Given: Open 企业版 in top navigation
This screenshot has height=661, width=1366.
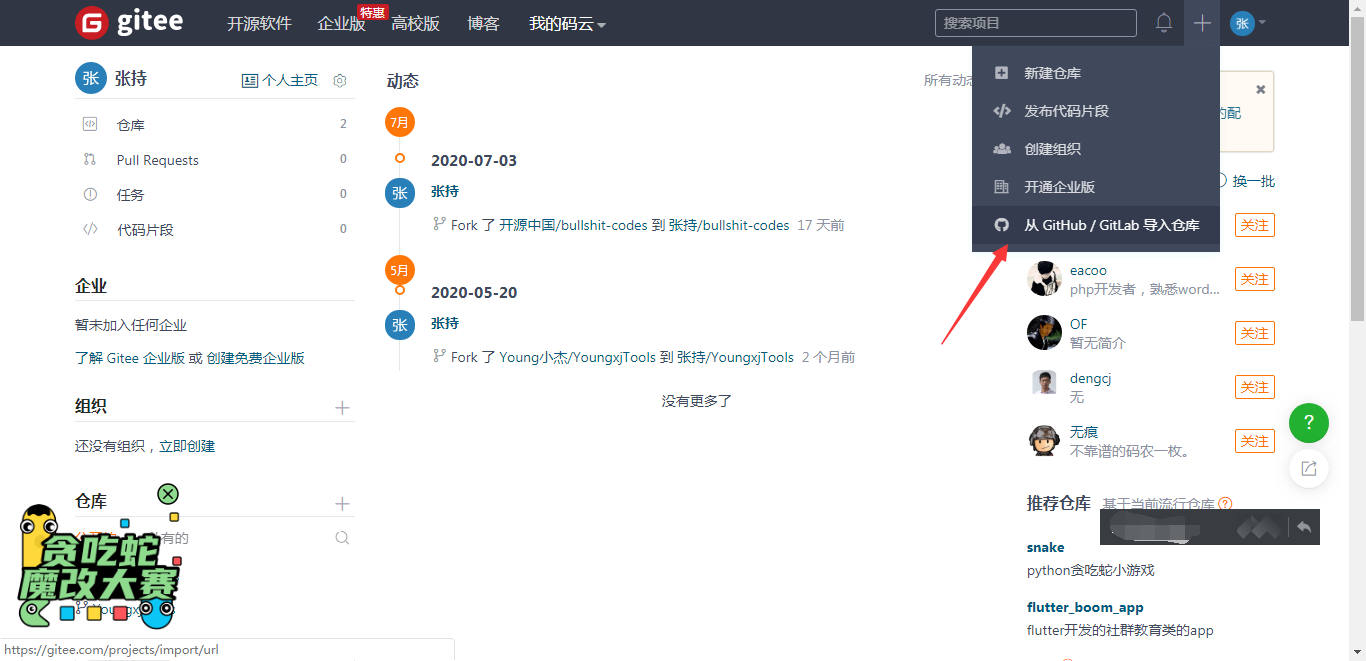Looking at the screenshot, I should click(x=341, y=23).
